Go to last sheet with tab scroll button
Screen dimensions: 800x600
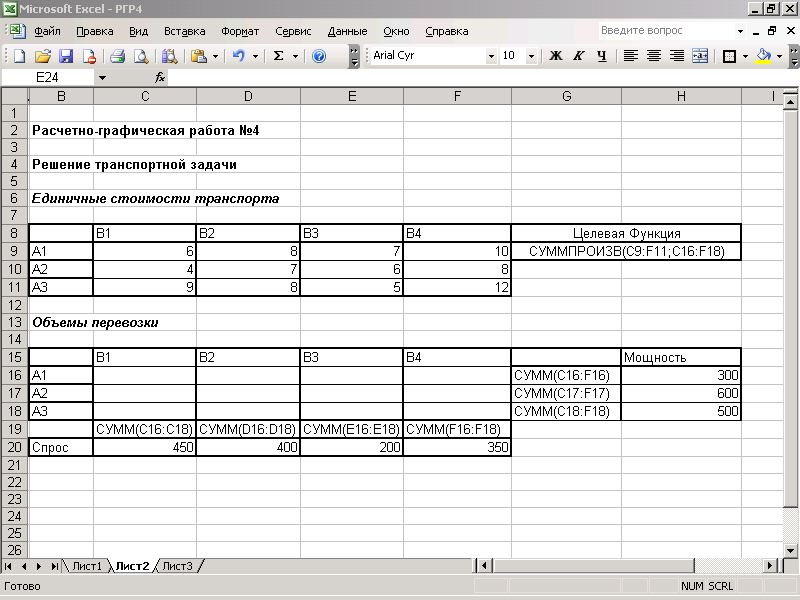(x=54, y=566)
